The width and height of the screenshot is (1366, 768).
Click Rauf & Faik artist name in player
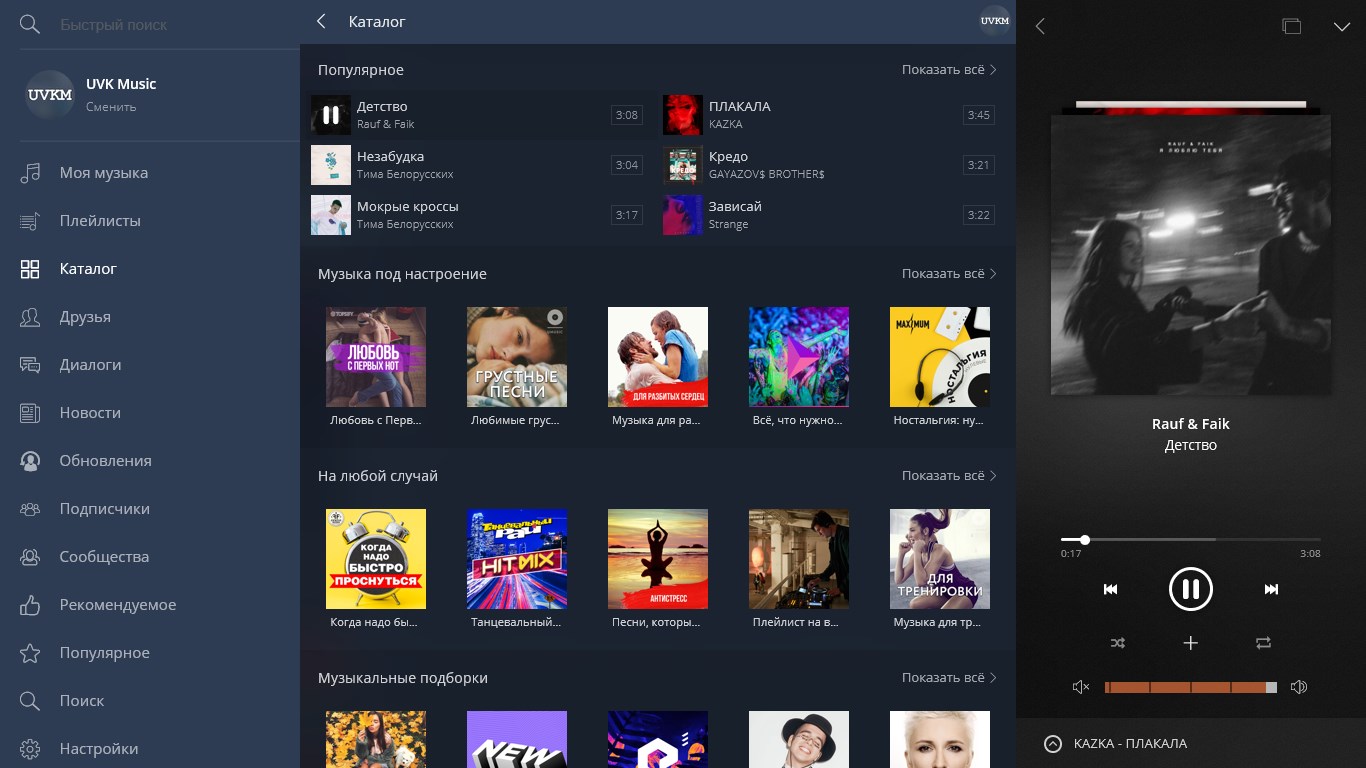[x=1191, y=424]
